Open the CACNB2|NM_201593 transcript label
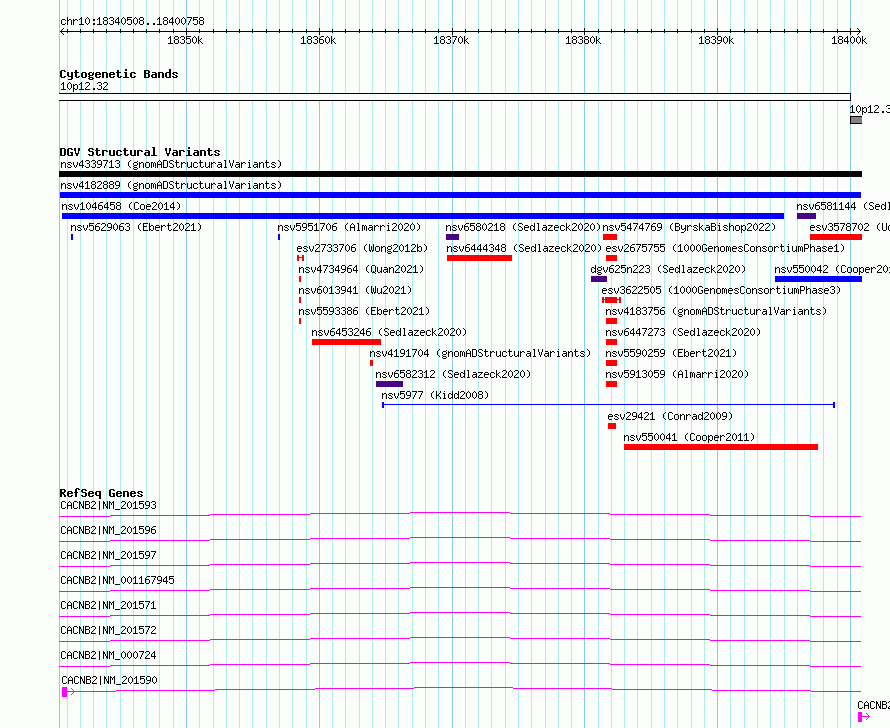The width and height of the screenshot is (890, 728). pyautogui.click(x=108, y=506)
